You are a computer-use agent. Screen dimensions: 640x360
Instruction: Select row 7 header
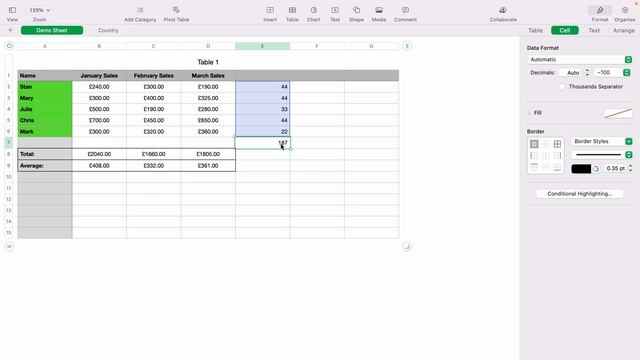[x=9, y=142]
